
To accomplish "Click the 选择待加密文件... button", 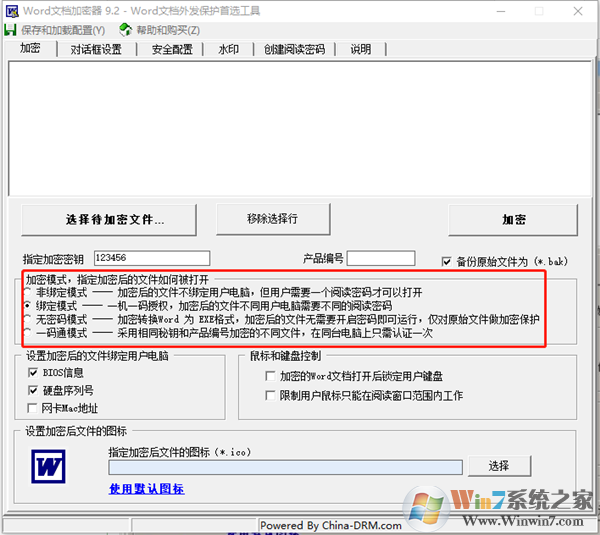I will tap(109, 220).
